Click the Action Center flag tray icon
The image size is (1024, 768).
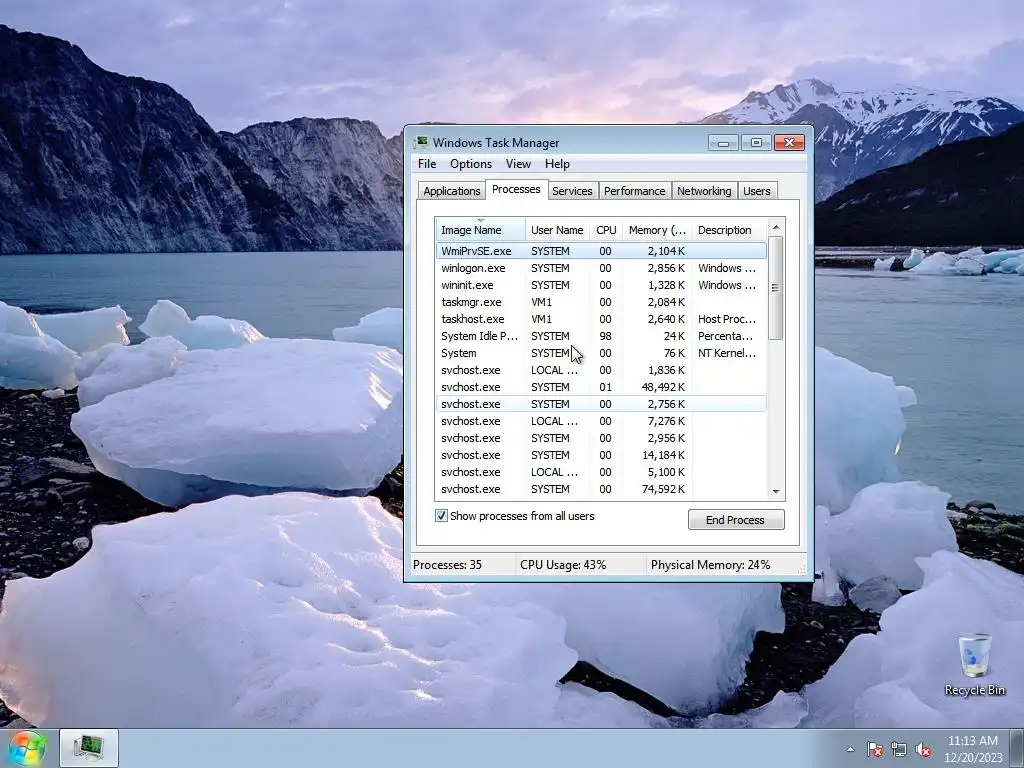coord(874,750)
